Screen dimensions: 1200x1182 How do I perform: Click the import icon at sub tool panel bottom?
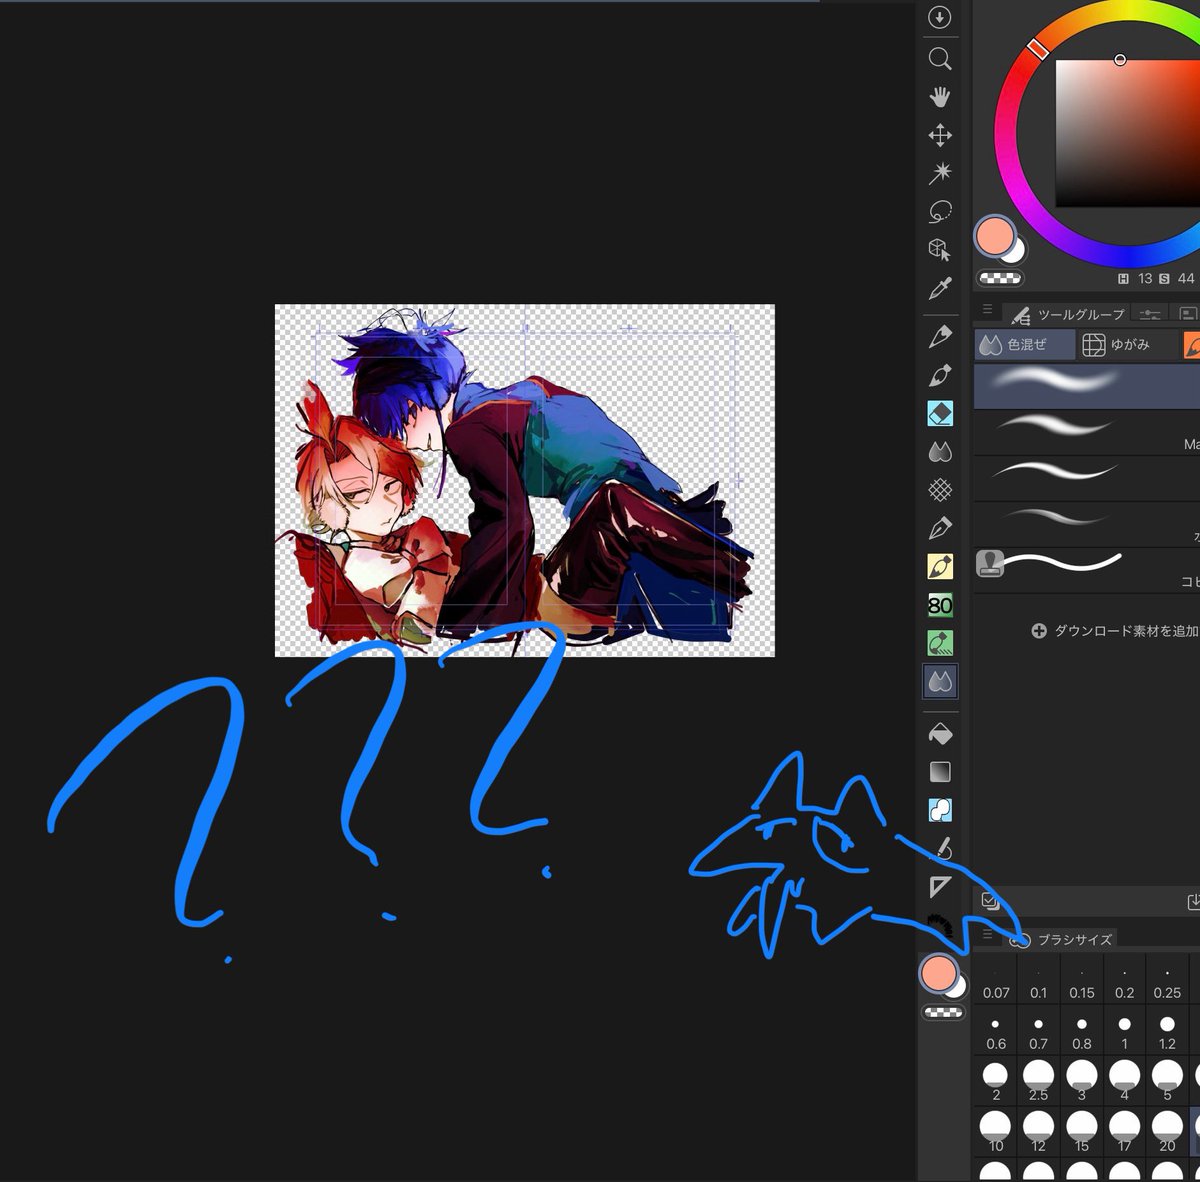point(1193,901)
